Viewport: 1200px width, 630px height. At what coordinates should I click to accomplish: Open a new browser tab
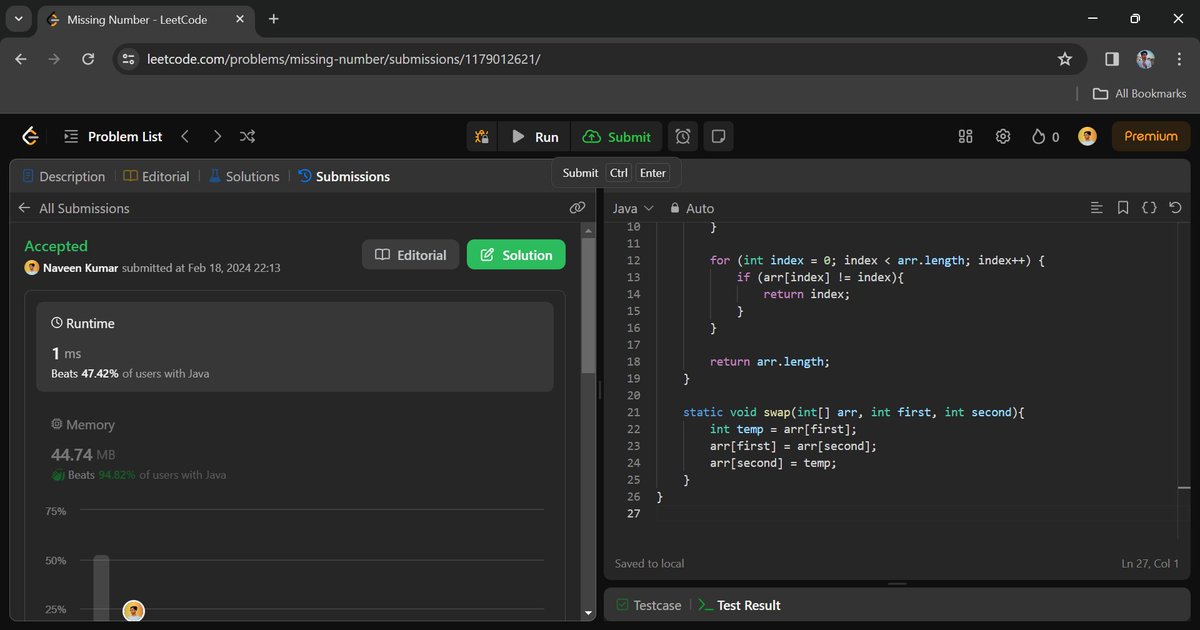[x=274, y=19]
